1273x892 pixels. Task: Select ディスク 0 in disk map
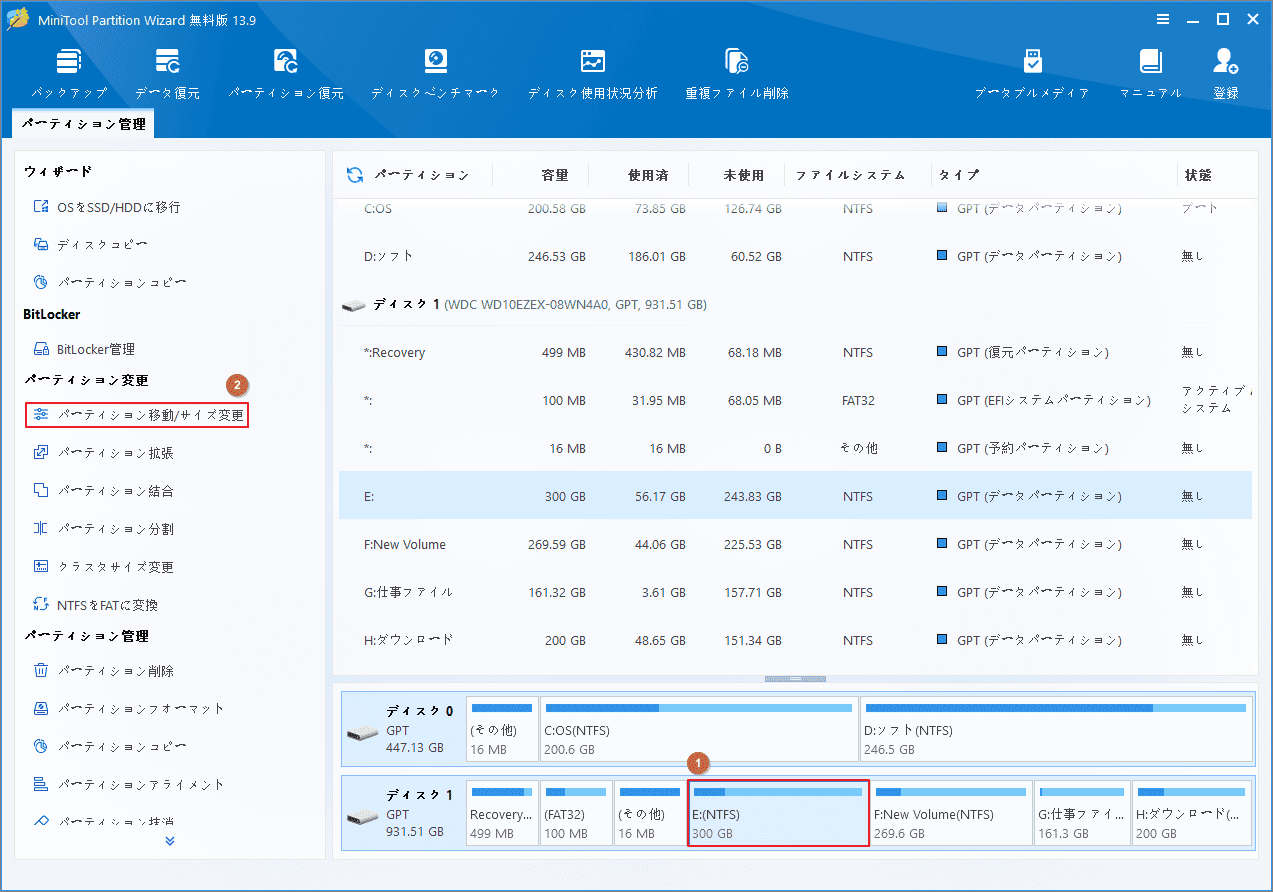(x=404, y=730)
